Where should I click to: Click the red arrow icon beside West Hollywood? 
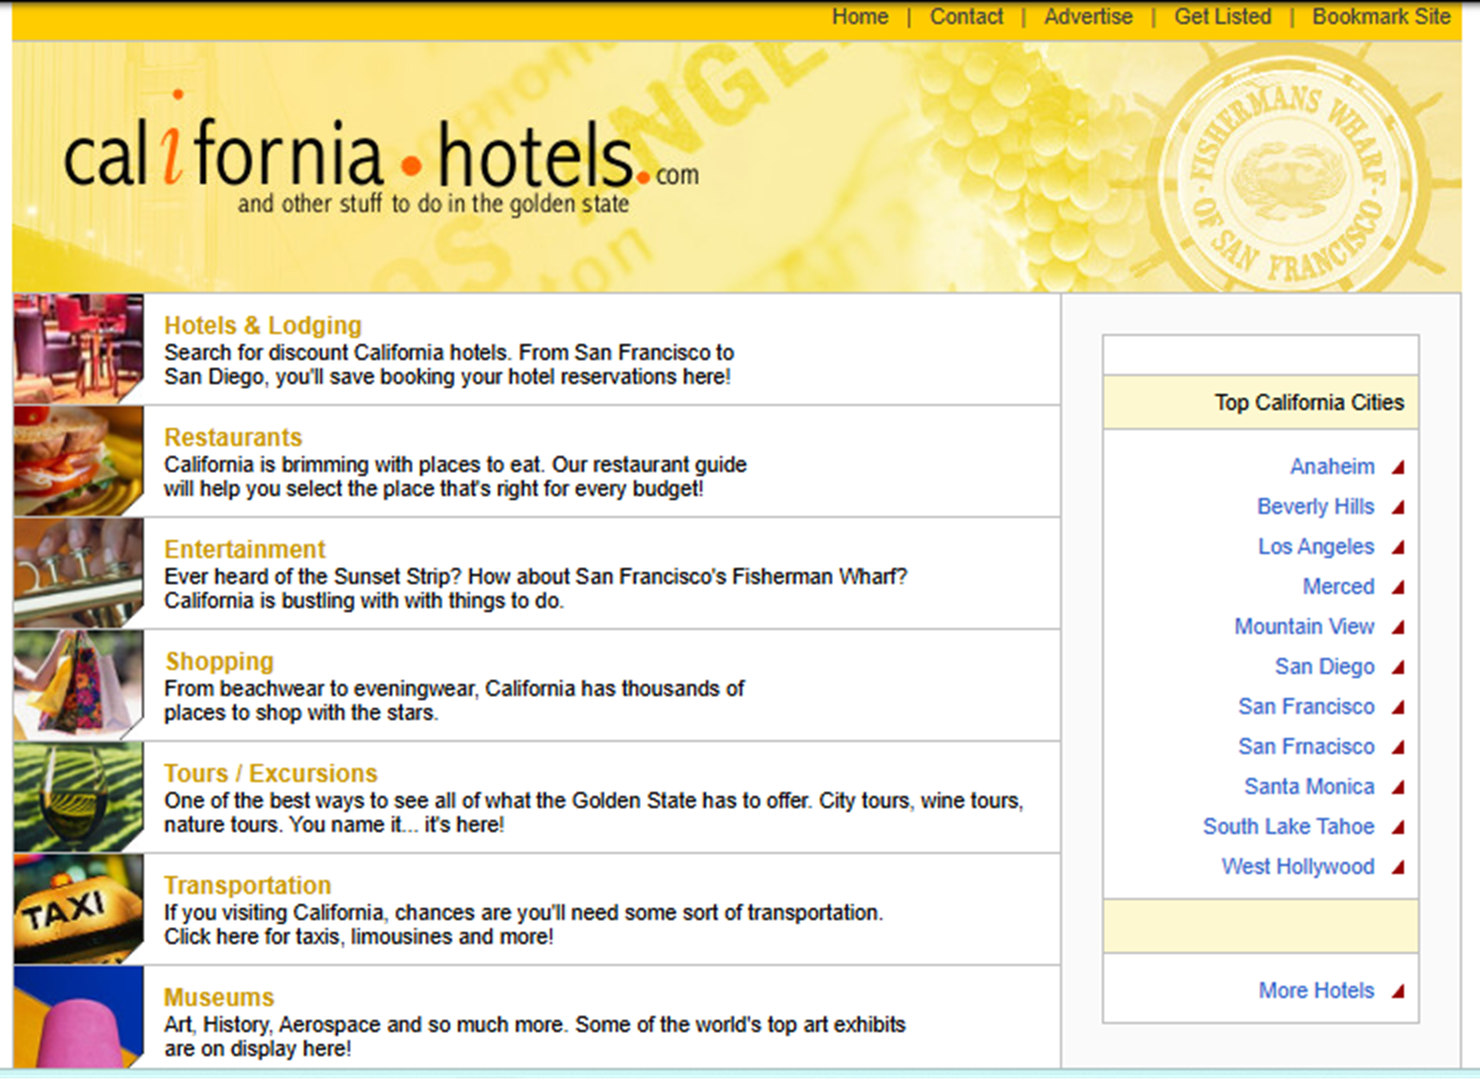tap(1398, 867)
